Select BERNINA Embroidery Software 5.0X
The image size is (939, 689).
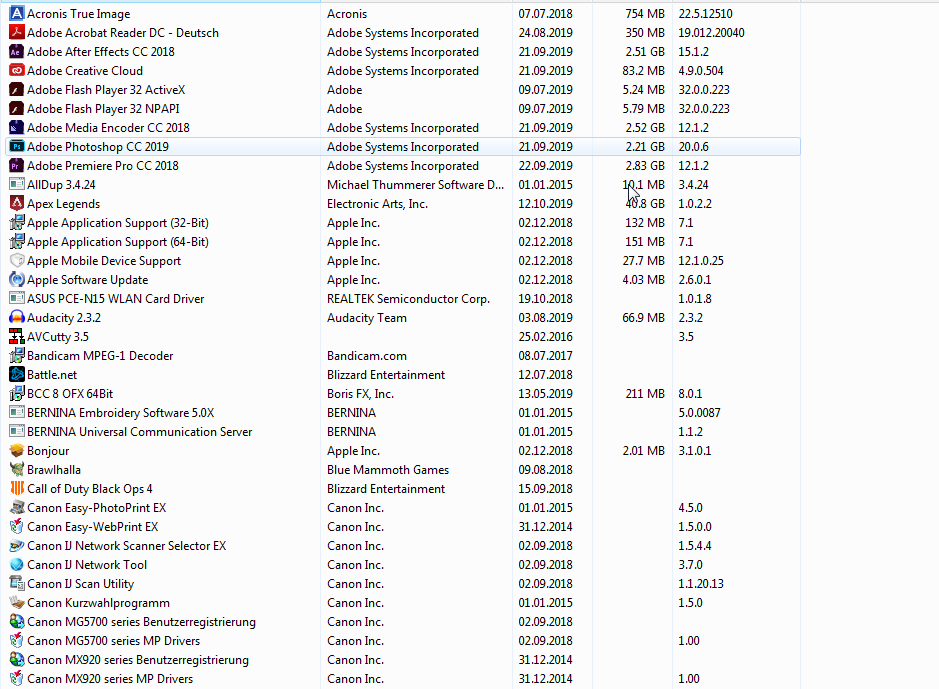[120, 412]
